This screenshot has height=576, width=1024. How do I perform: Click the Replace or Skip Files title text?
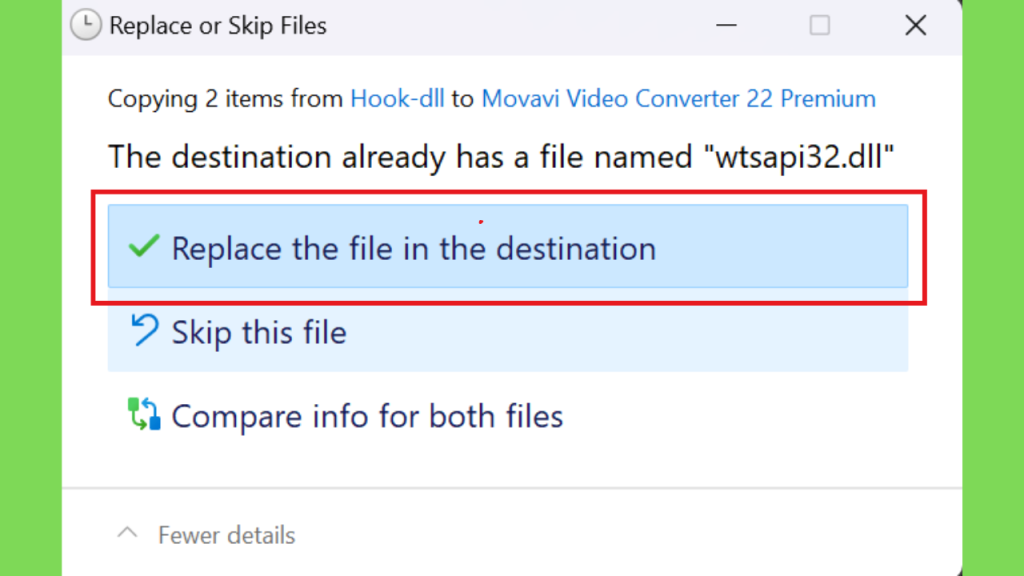click(x=217, y=26)
